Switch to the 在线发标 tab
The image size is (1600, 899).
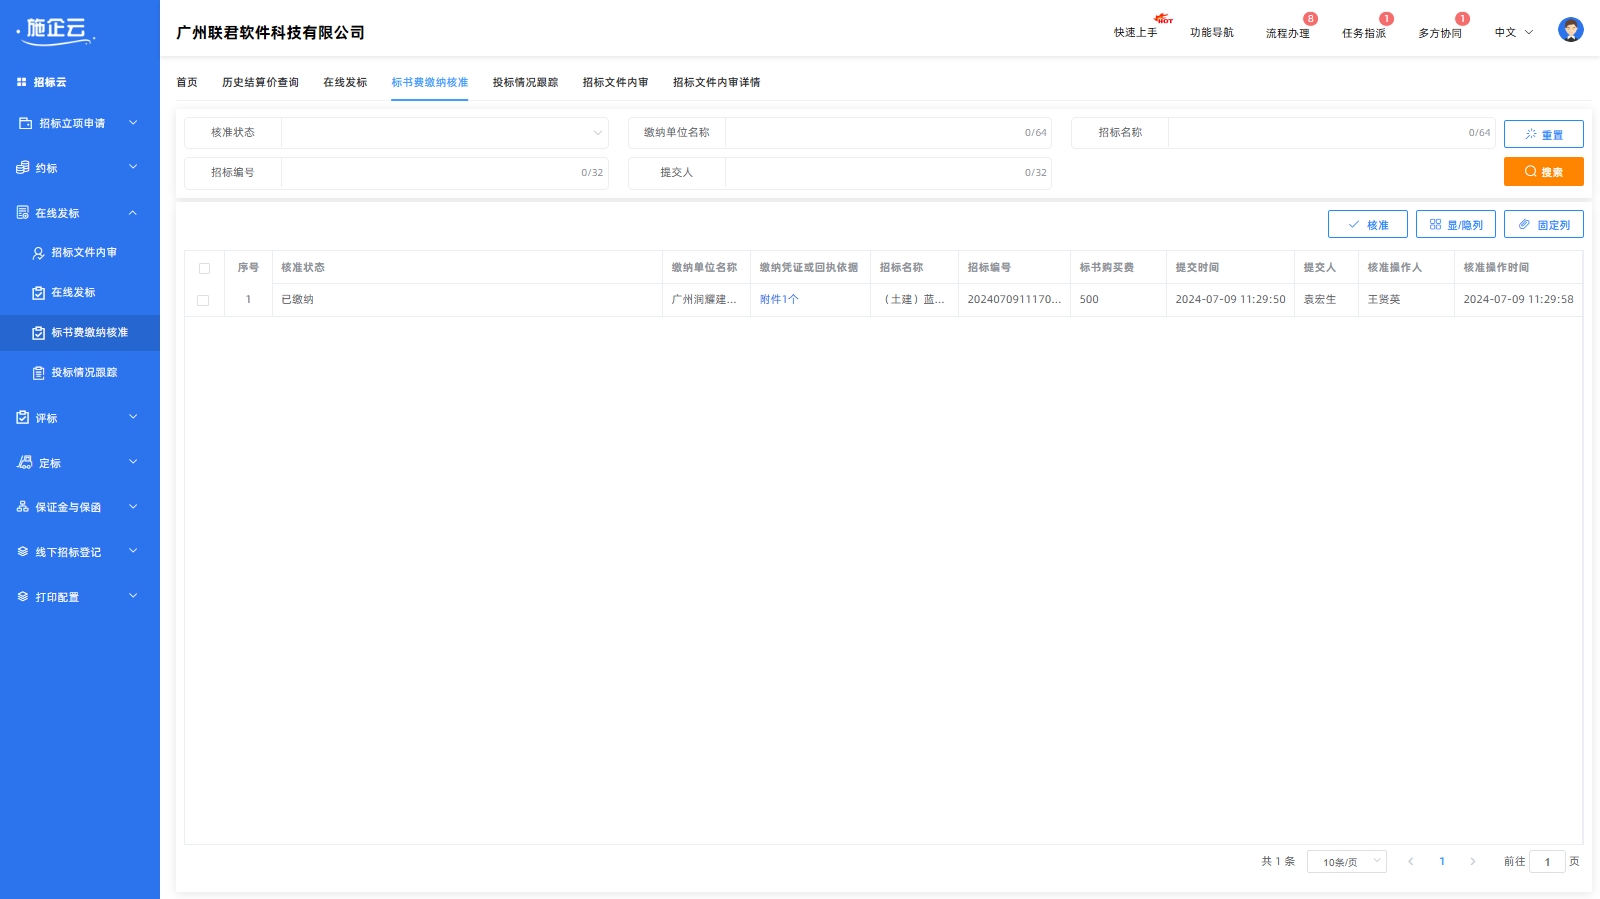[345, 82]
